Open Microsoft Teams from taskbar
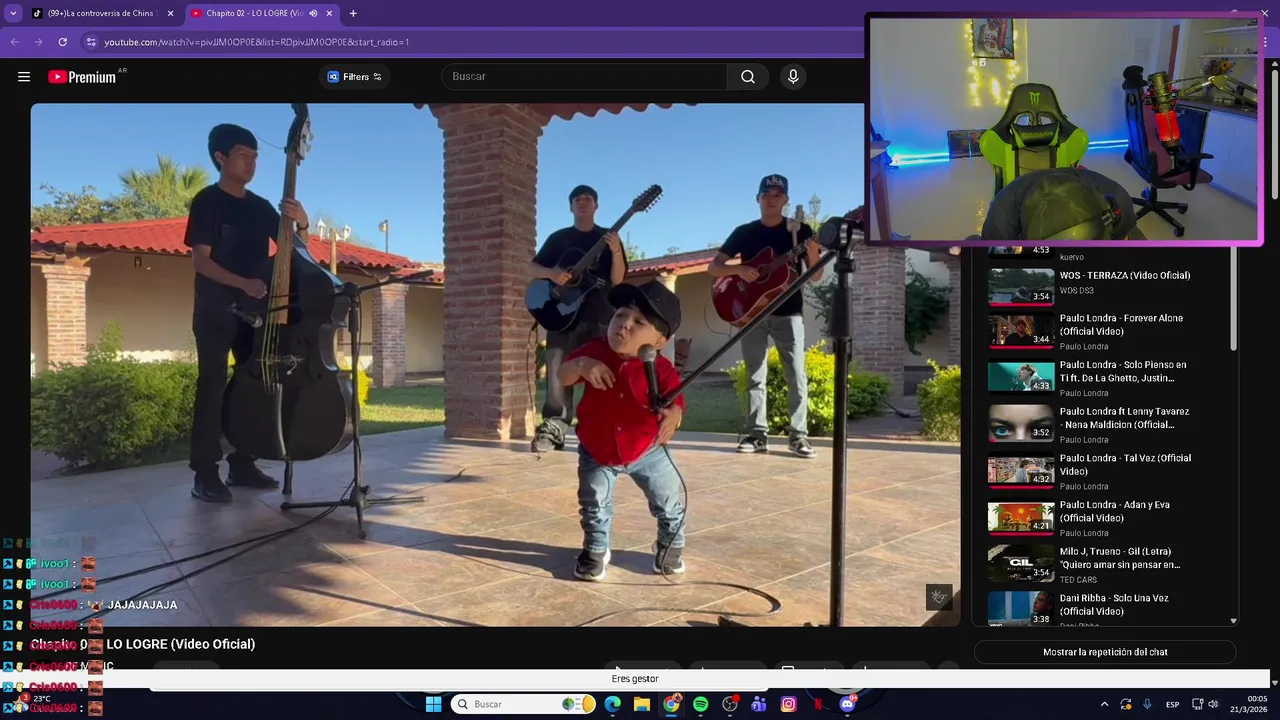This screenshot has height=720, width=1280. click(759, 704)
